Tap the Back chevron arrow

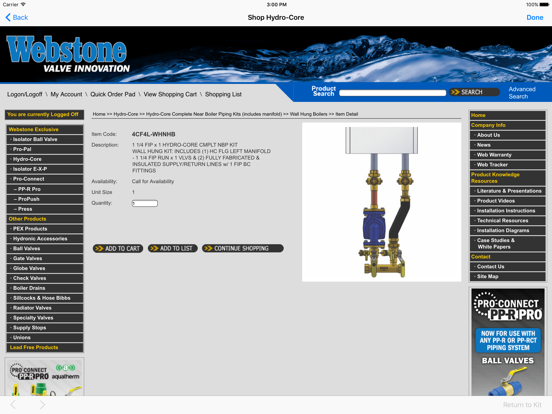(8, 17)
